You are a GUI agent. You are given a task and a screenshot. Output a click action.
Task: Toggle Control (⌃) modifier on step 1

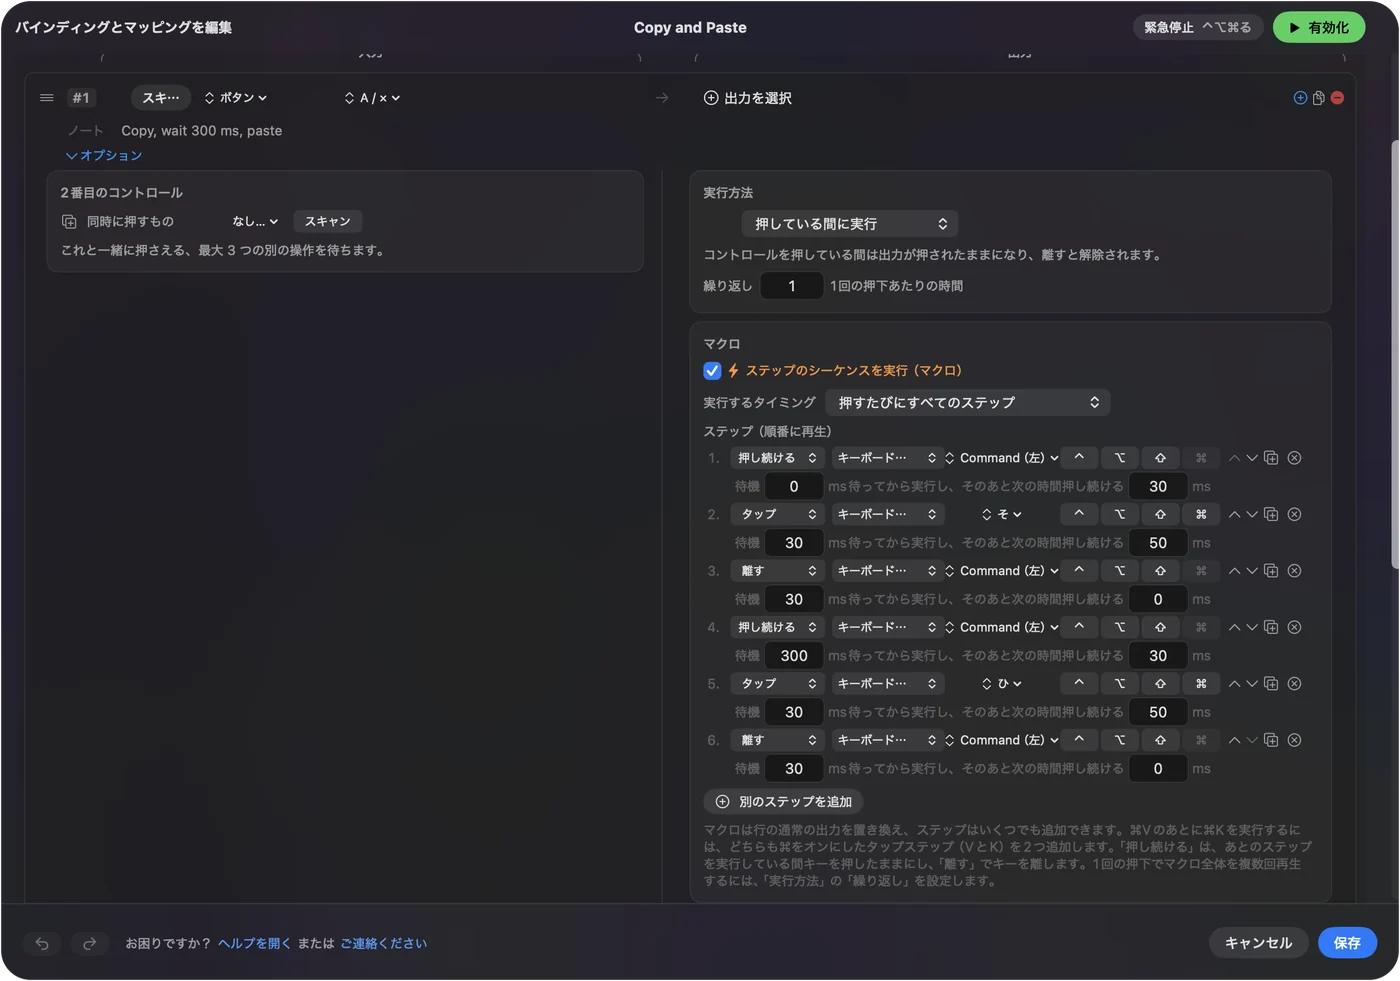1079,458
